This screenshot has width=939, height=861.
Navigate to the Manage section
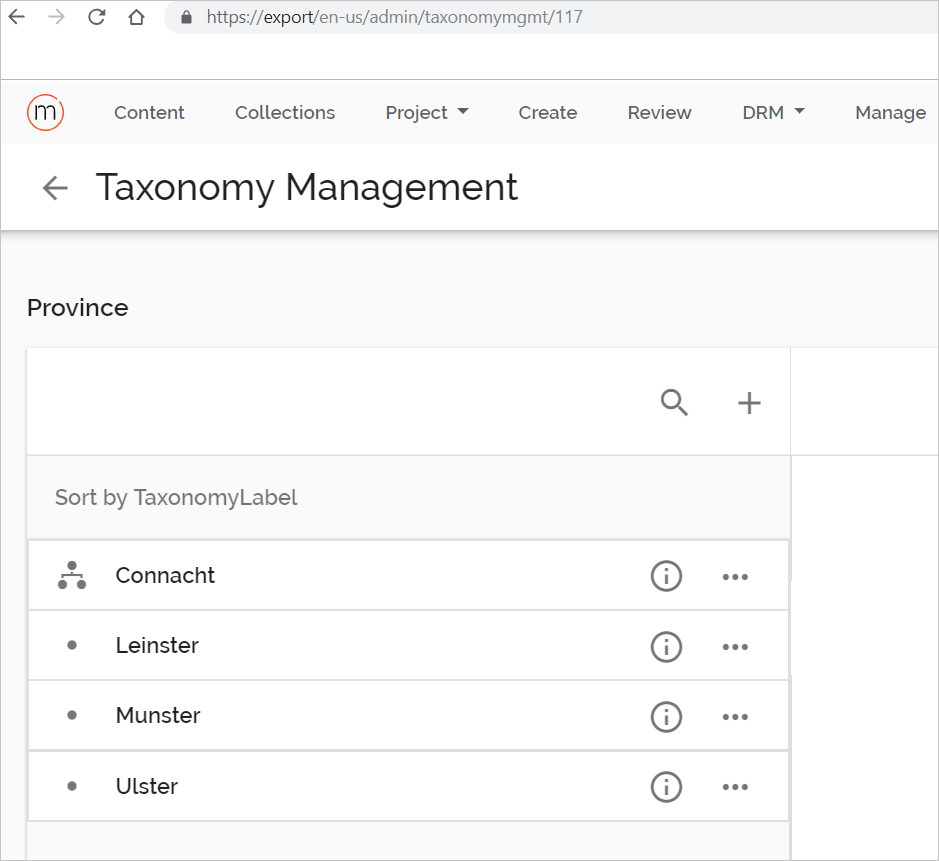[889, 112]
